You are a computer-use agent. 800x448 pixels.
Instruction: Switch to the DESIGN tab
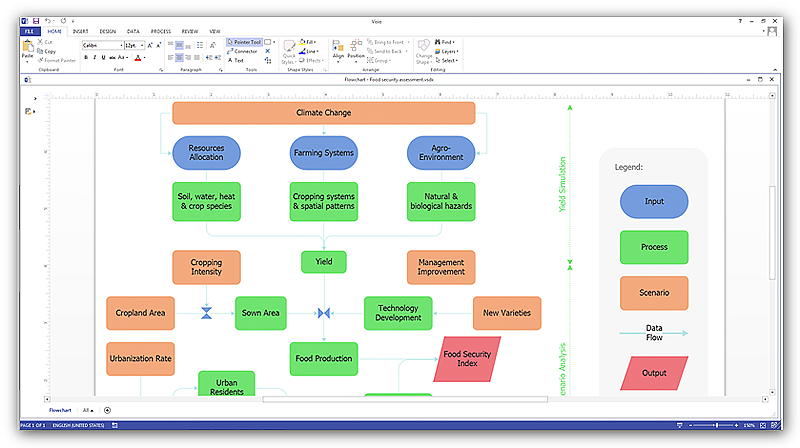107,31
